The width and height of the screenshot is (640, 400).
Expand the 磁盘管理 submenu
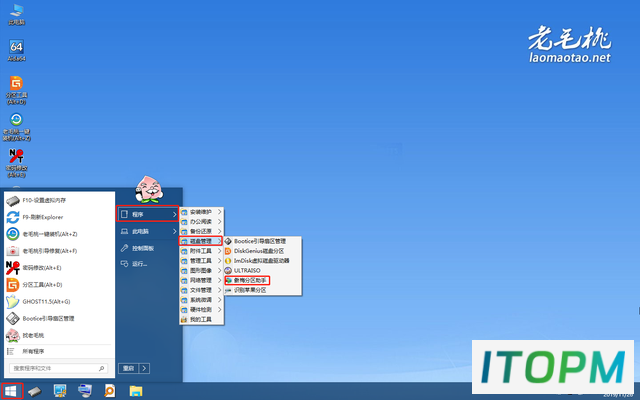pyautogui.click(x=202, y=241)
